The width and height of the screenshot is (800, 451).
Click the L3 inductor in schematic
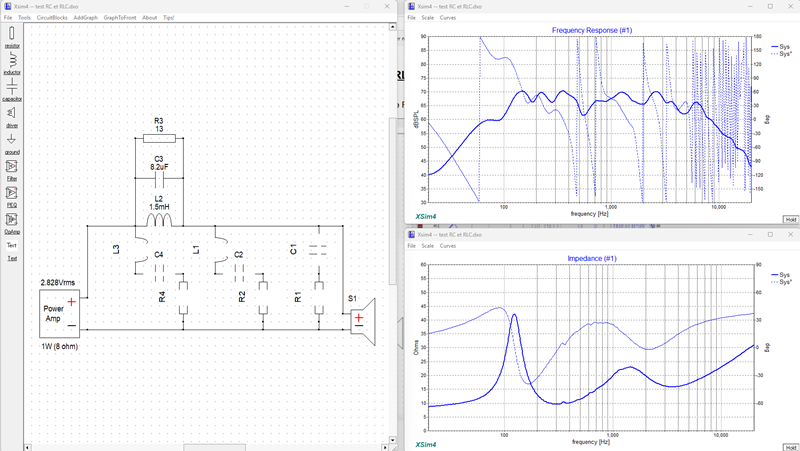(141, 250)
